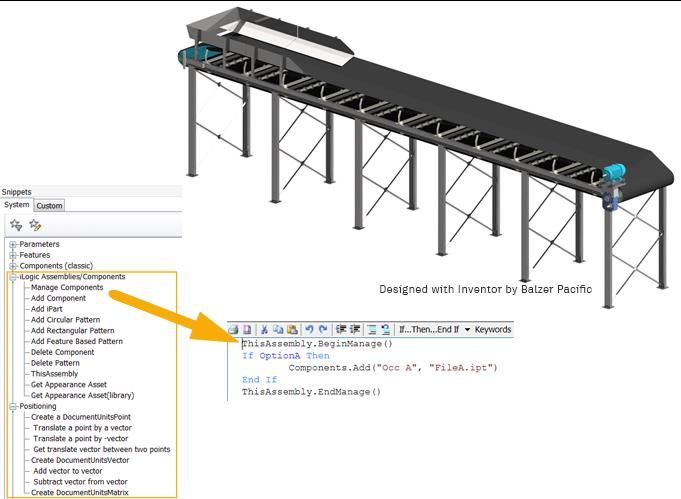Select the Features category label

35,255
